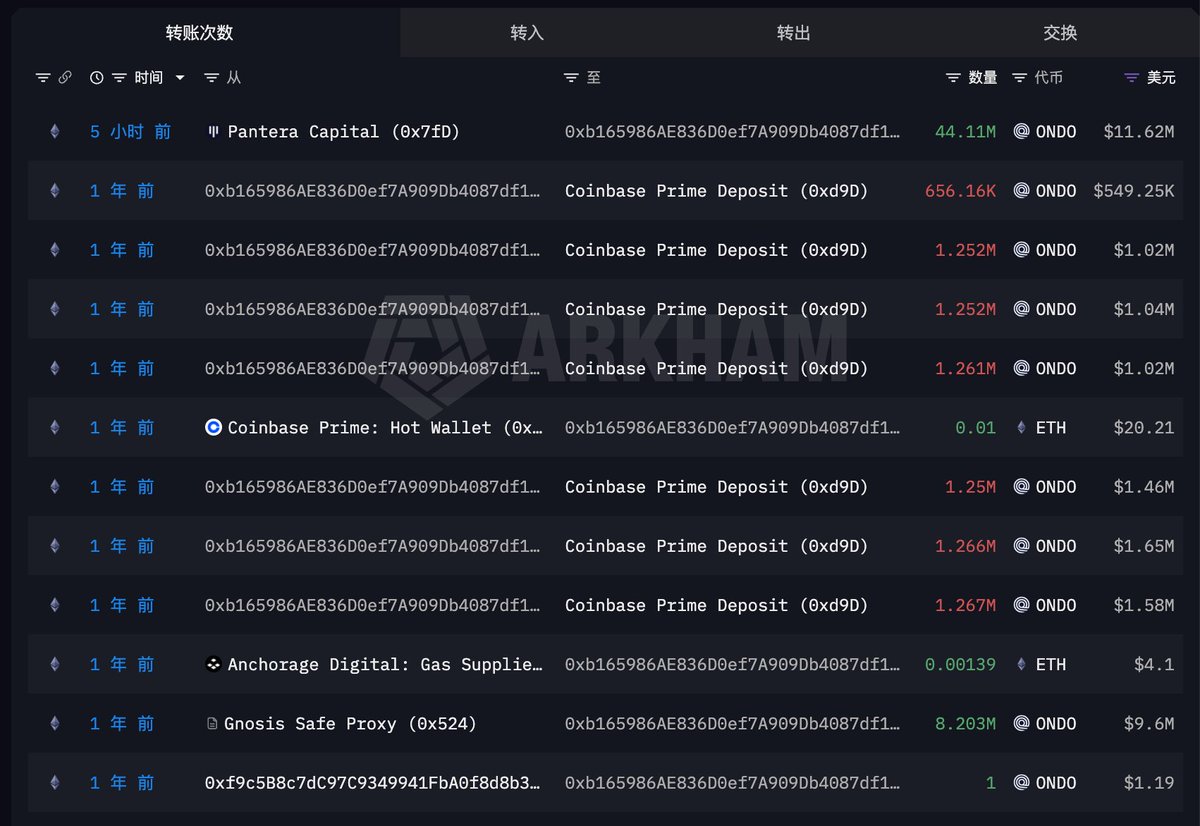
Task: Click the 0.00139 ETH amount
Action: [960, 664]
